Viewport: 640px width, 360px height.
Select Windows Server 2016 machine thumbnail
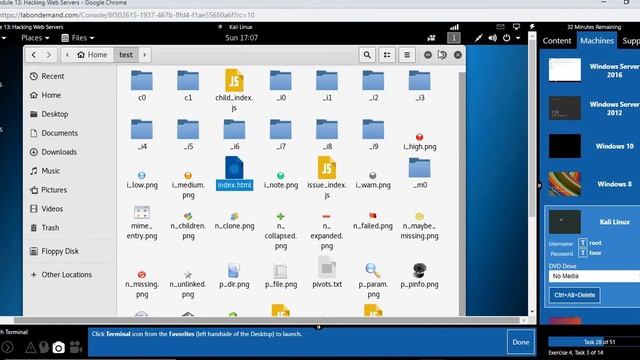click(x=564, y=70)
